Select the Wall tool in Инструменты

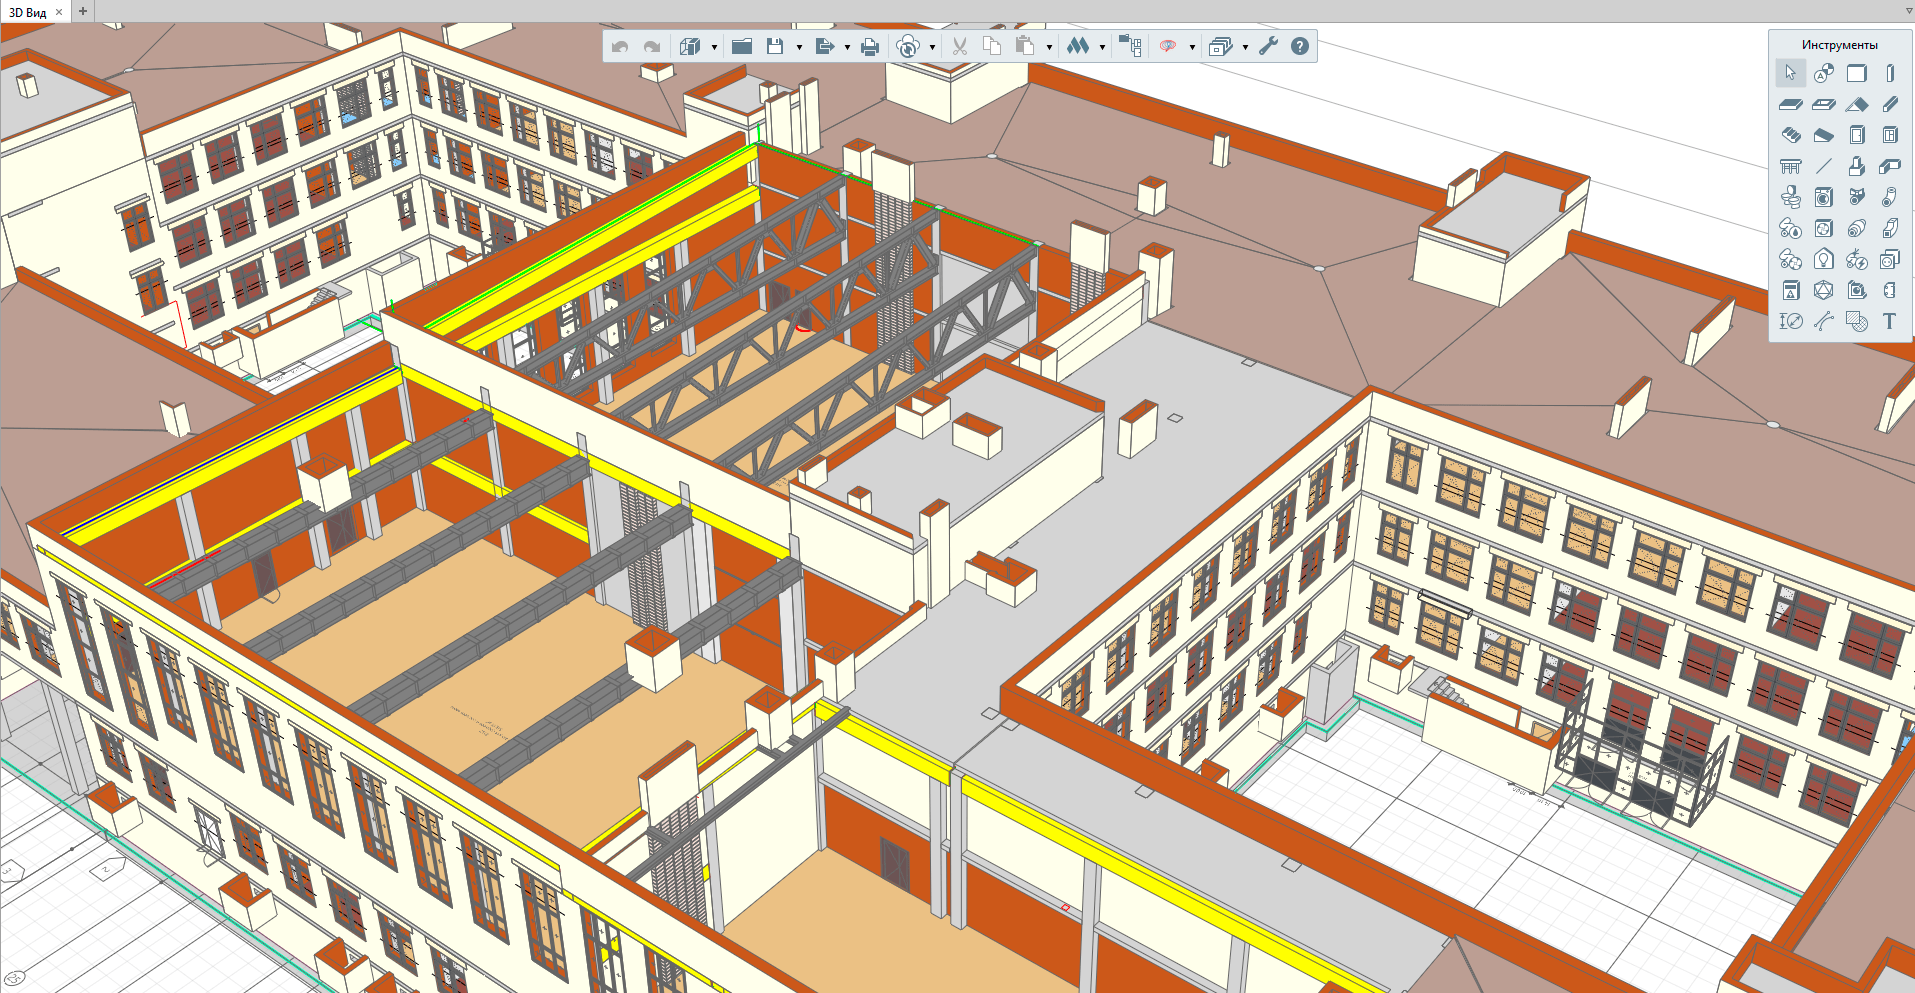click(x=1857, y=73)
